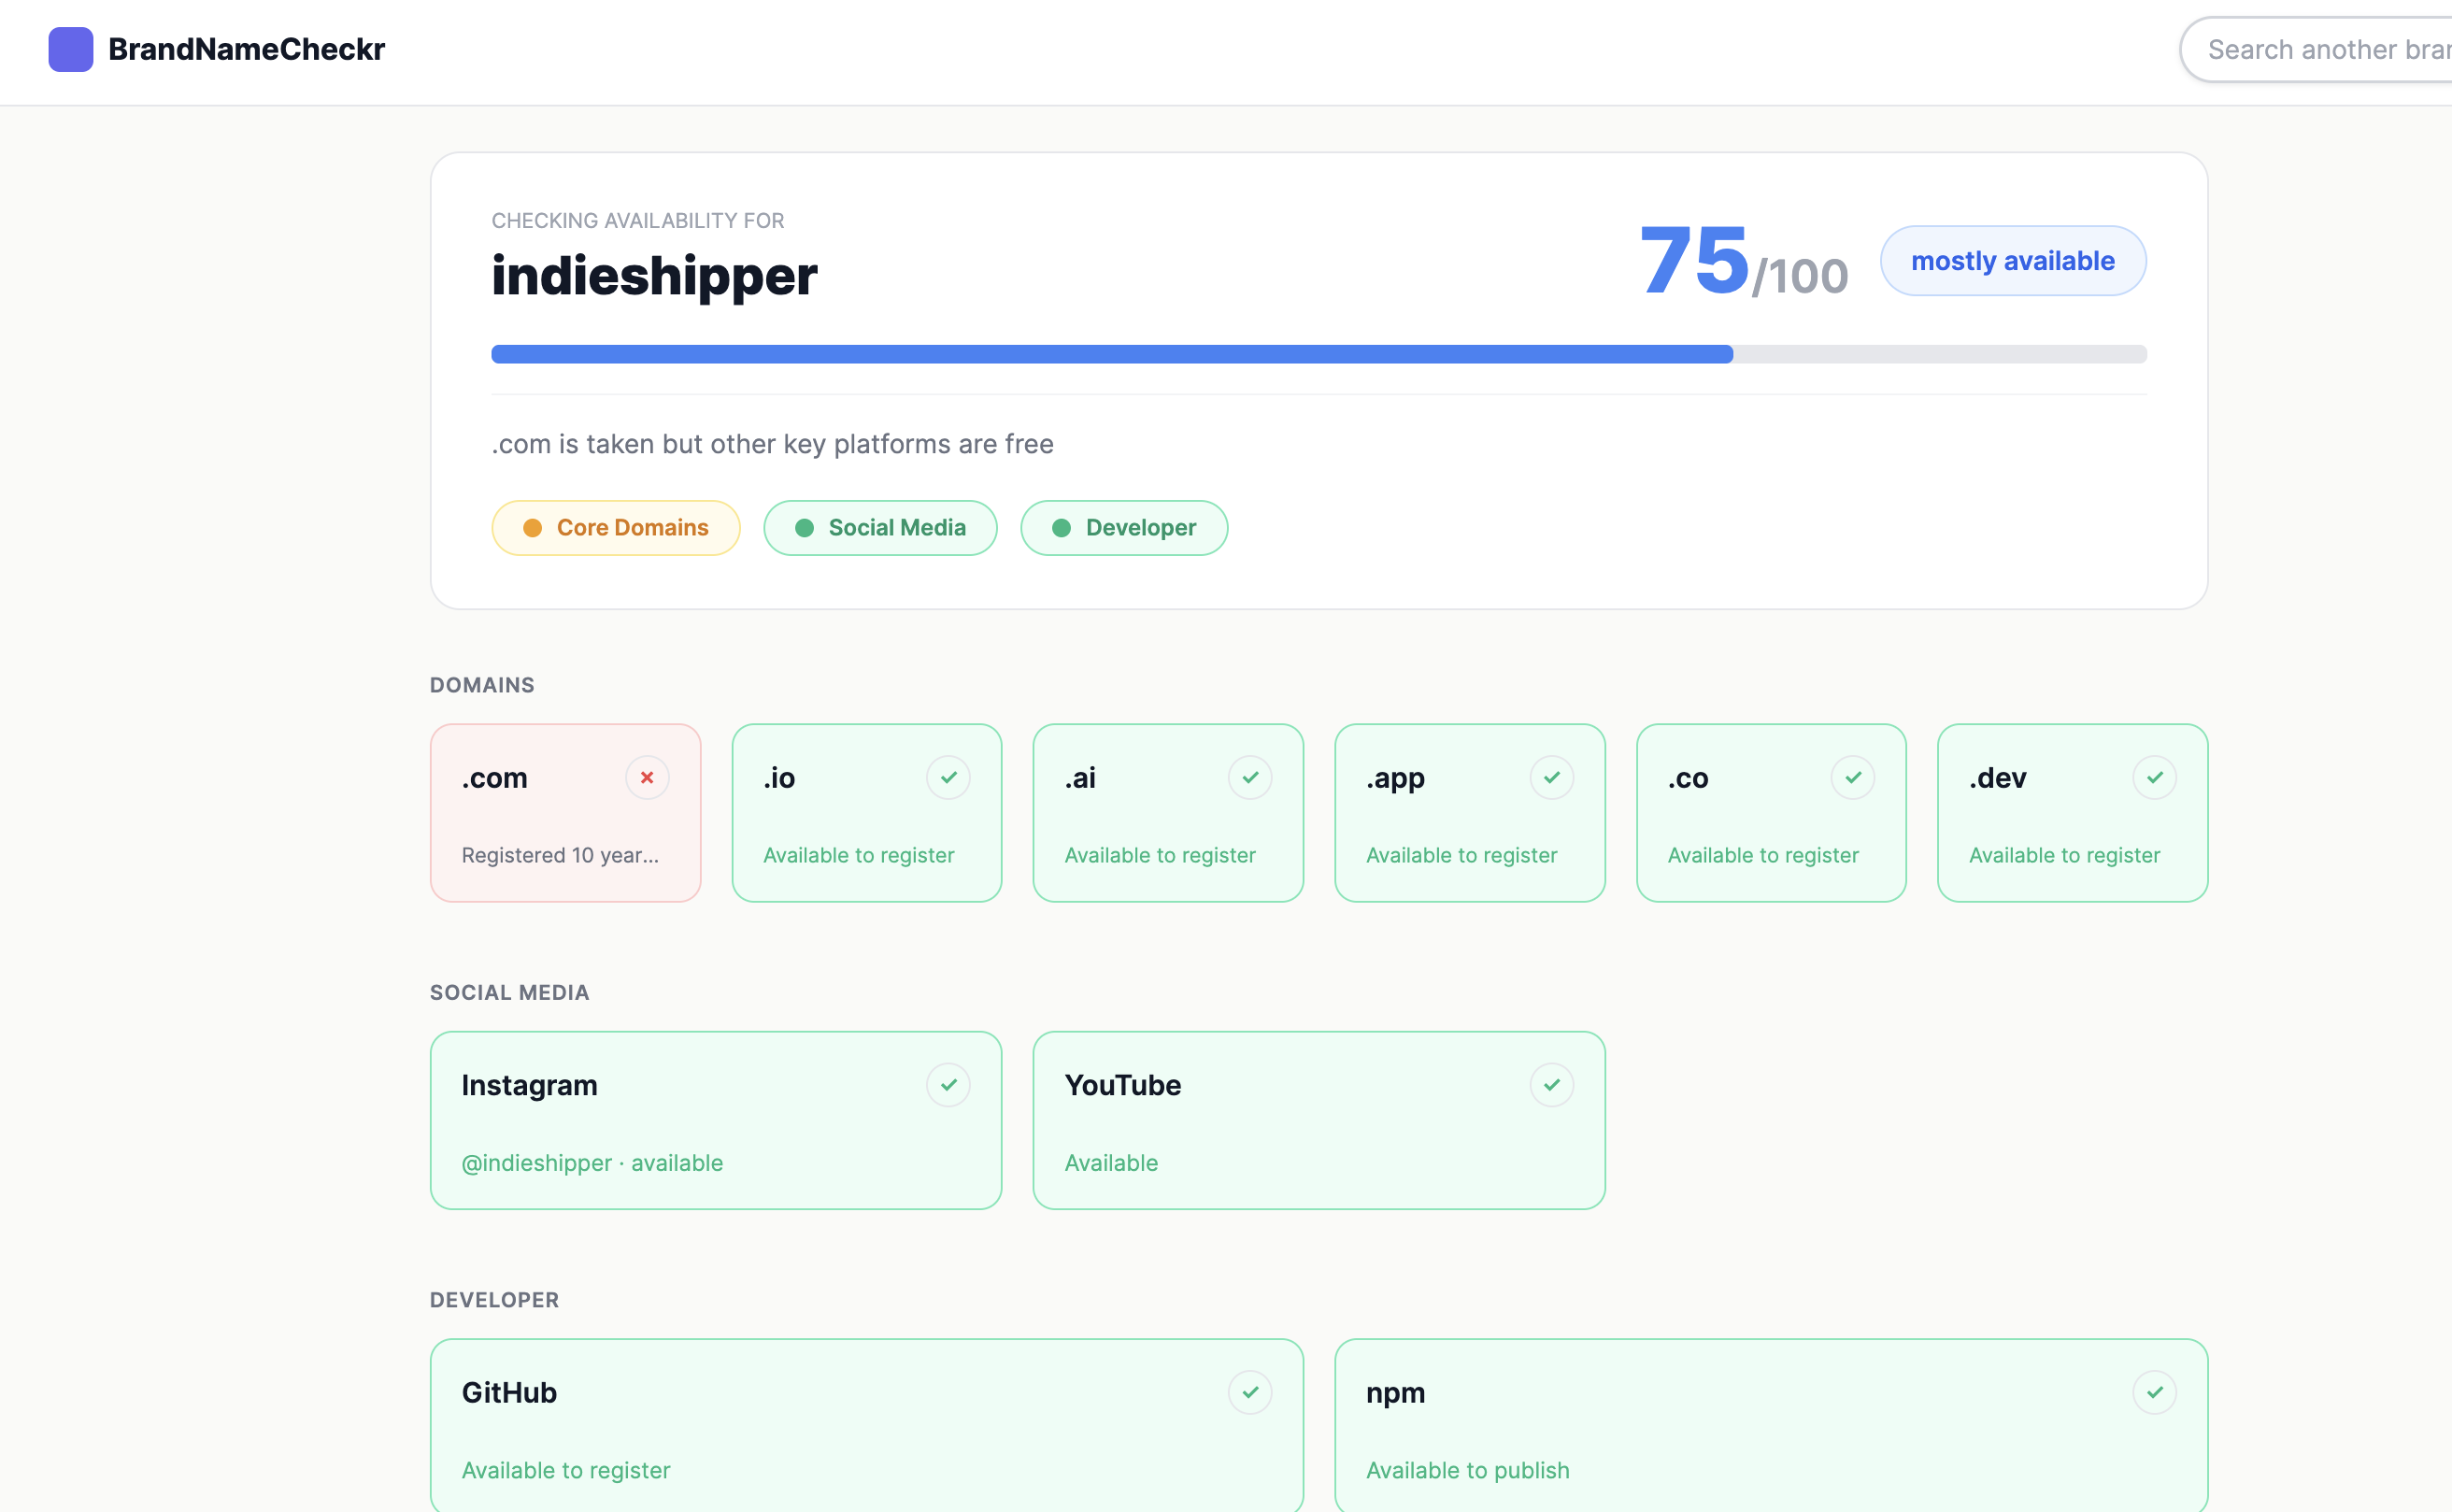This screenshot has height=1512, width=2452.
Task: Select the Social Media category pill
Action: coord(880,528)
